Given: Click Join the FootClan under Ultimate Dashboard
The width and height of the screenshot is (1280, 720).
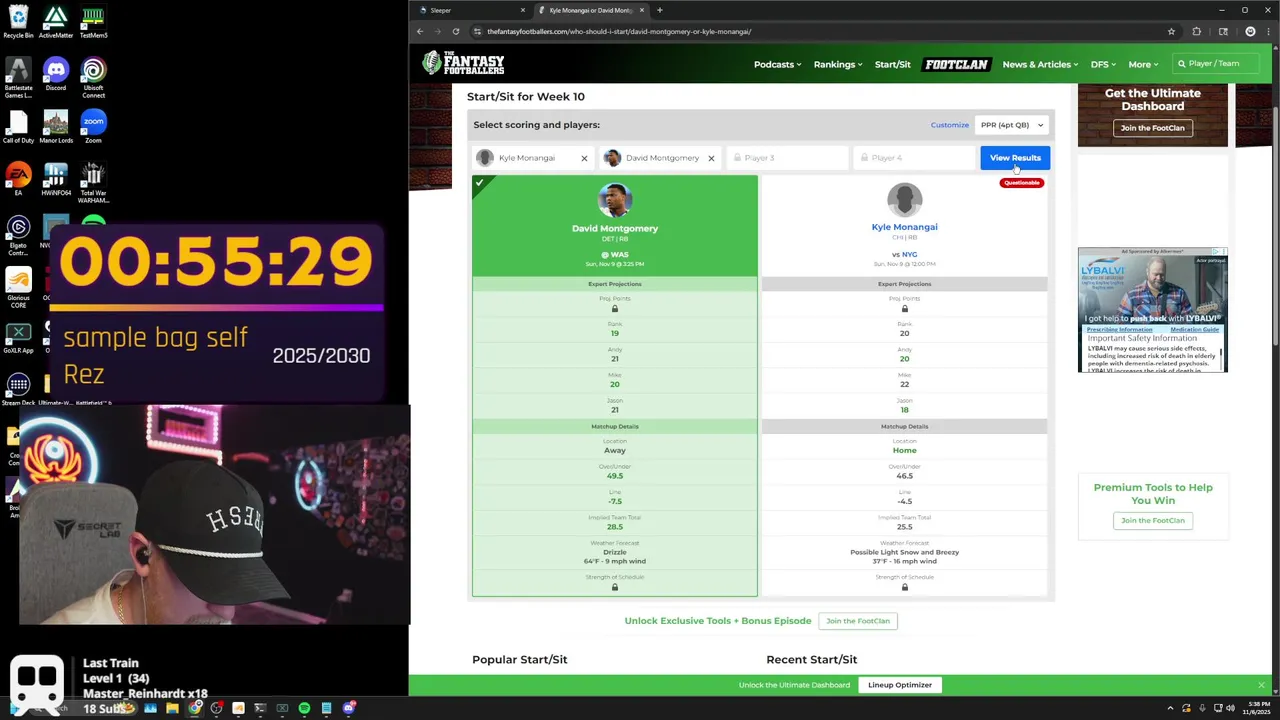Looking at the screenshot, I should [1152, 128].
